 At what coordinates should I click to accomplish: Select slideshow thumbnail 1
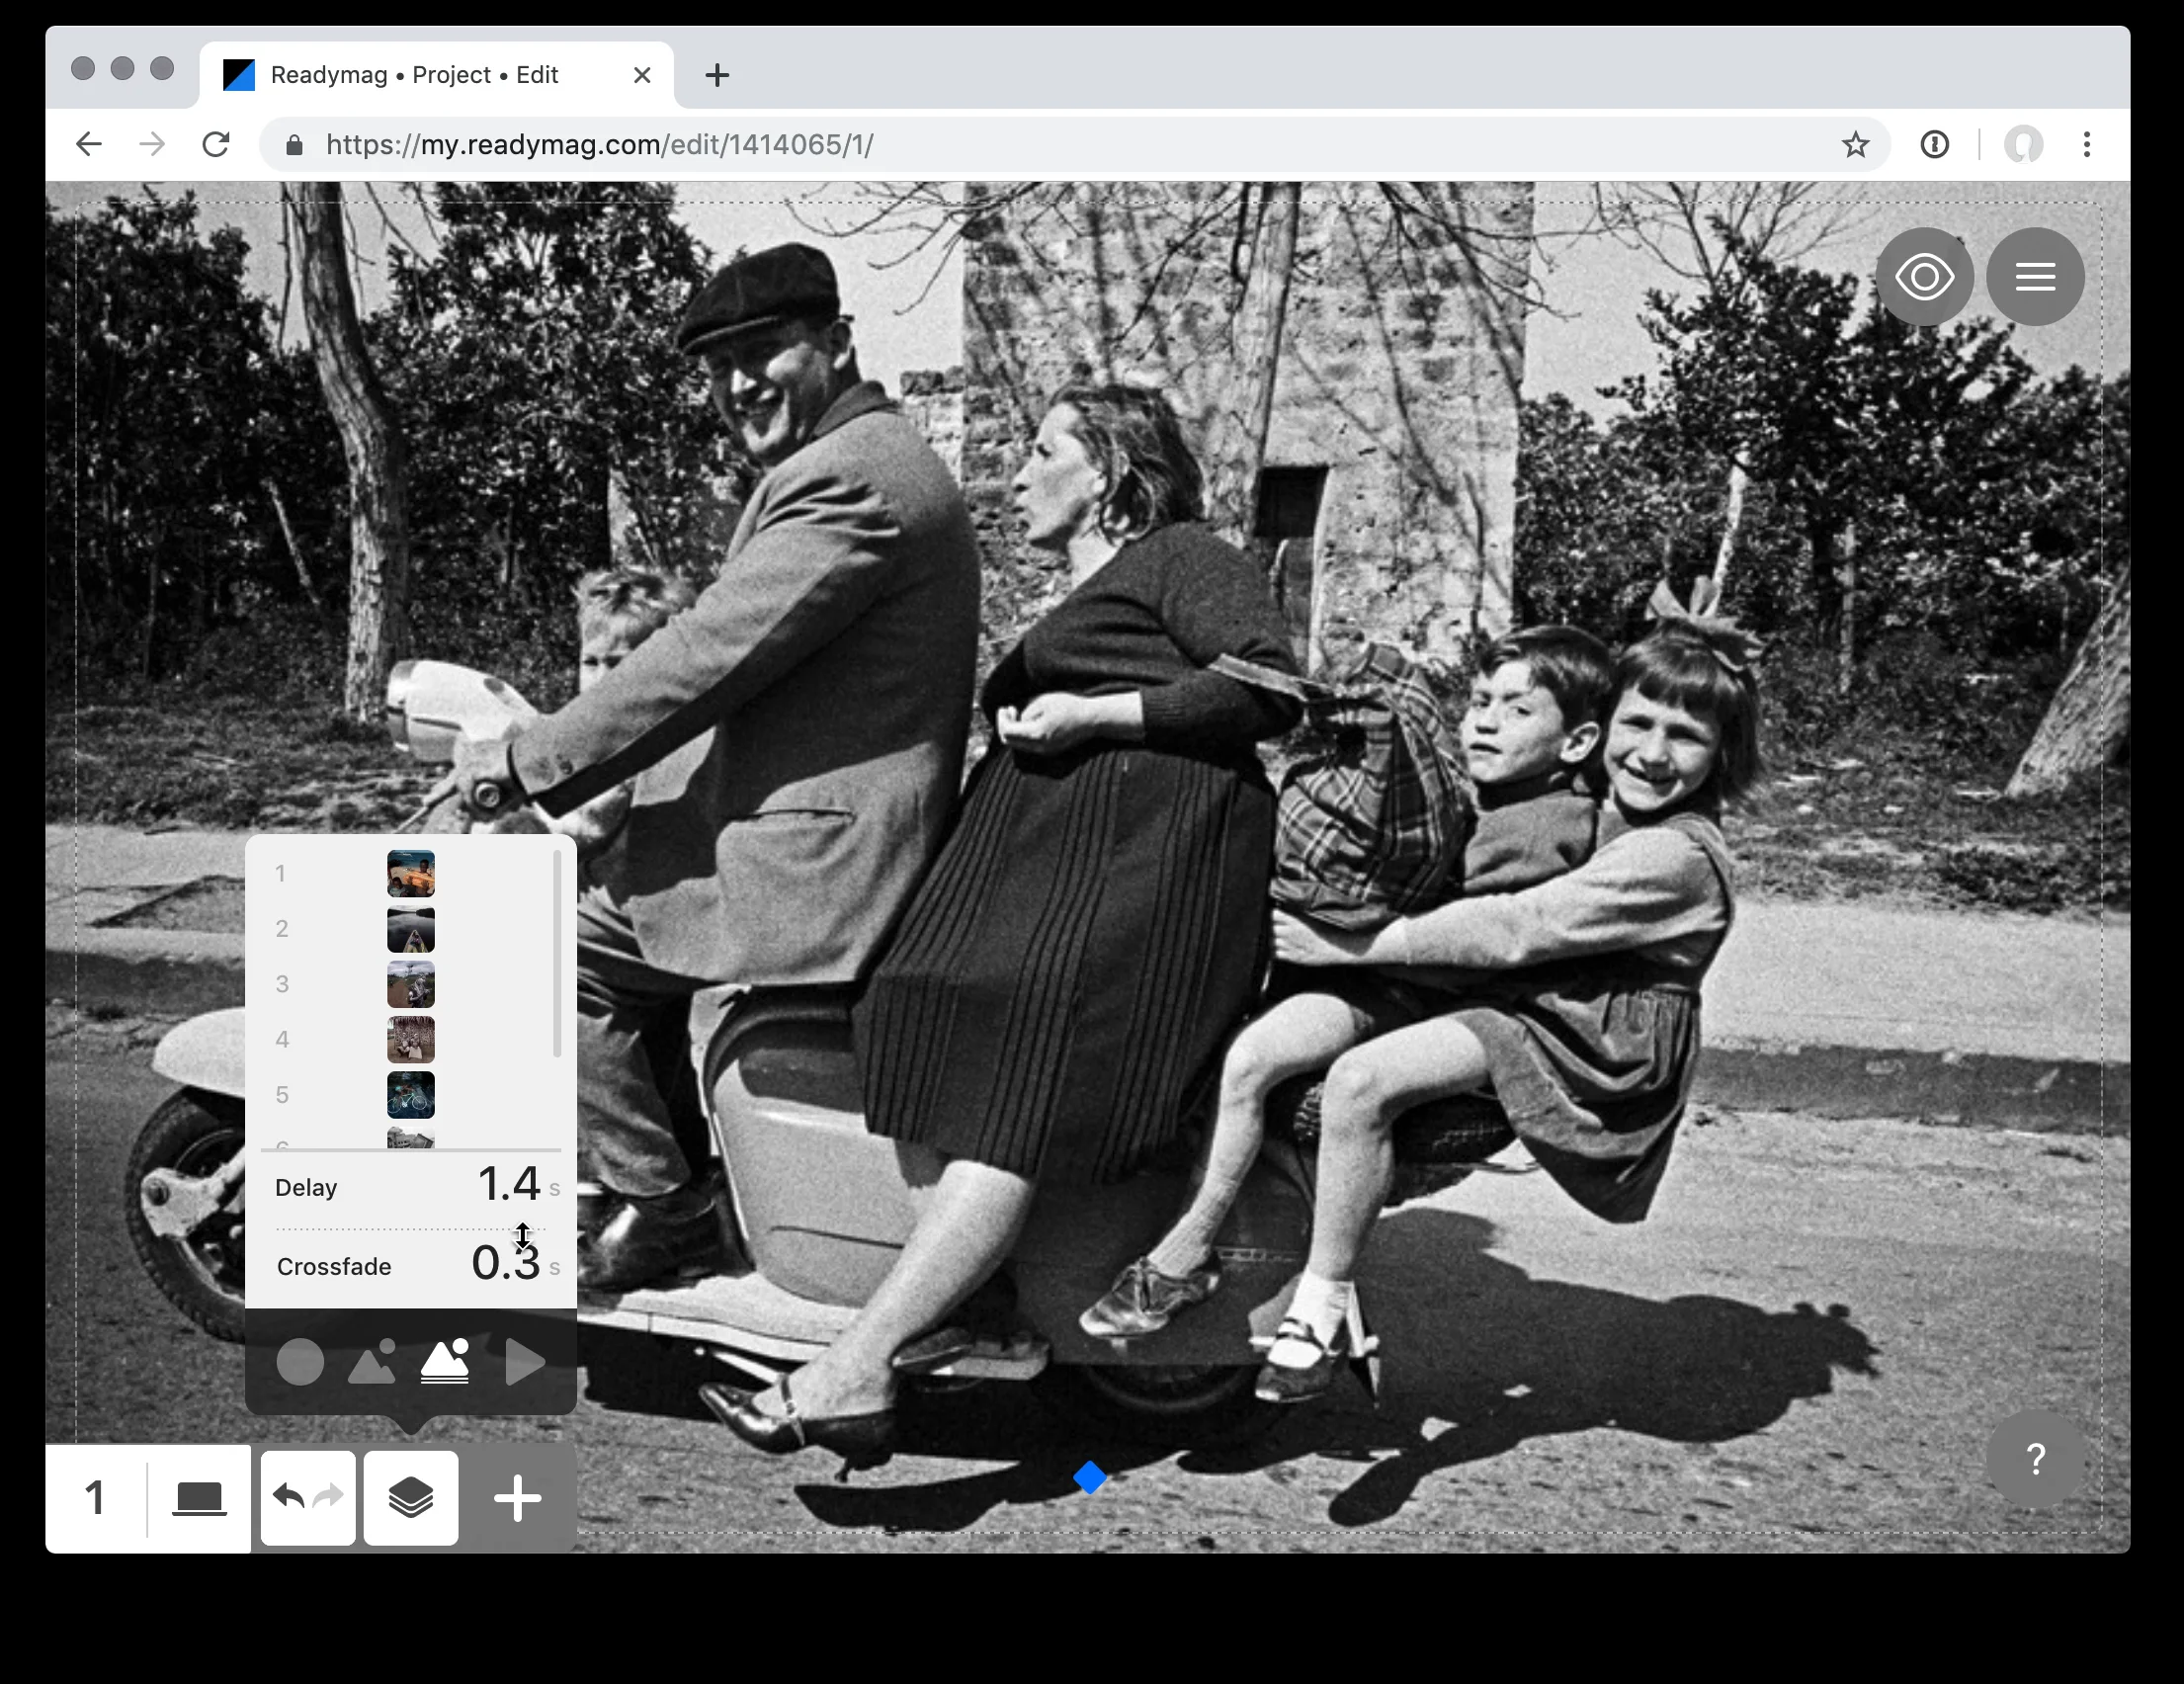(x=411, y=874)
